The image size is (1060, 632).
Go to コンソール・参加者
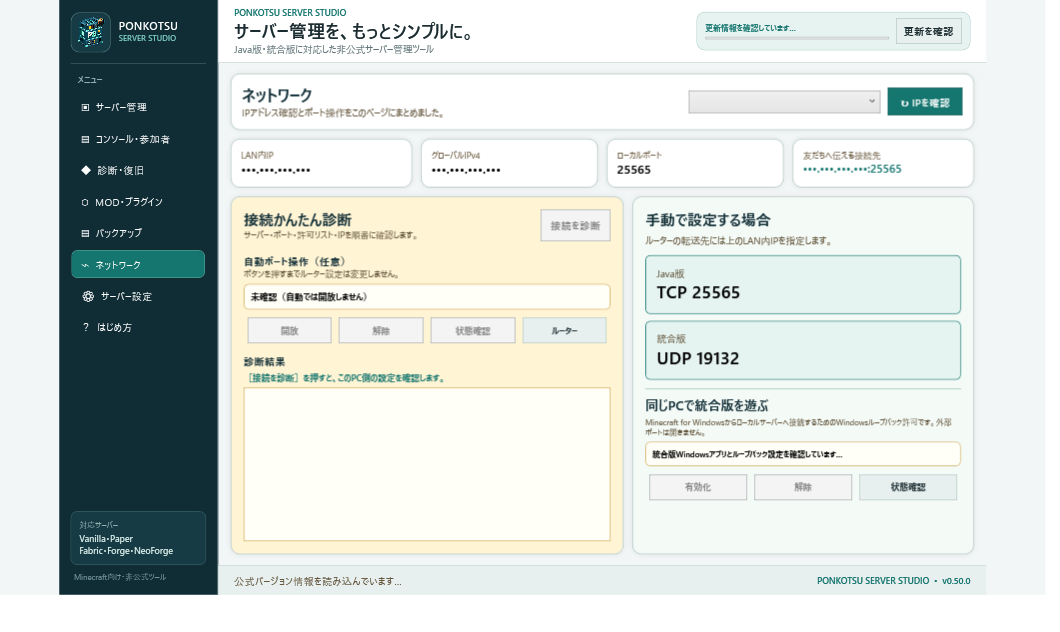point(138,139)
